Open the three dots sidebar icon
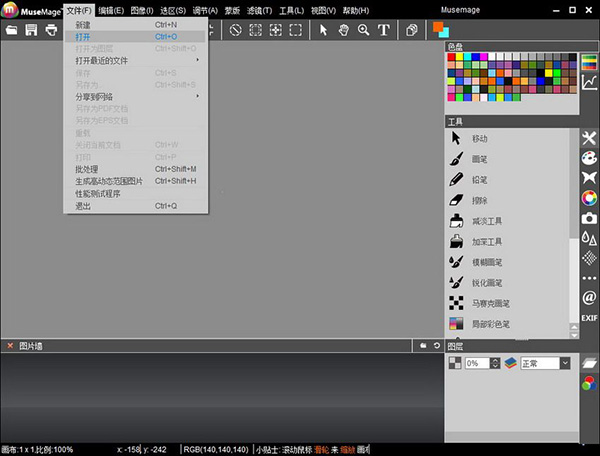 click(589, 278)
